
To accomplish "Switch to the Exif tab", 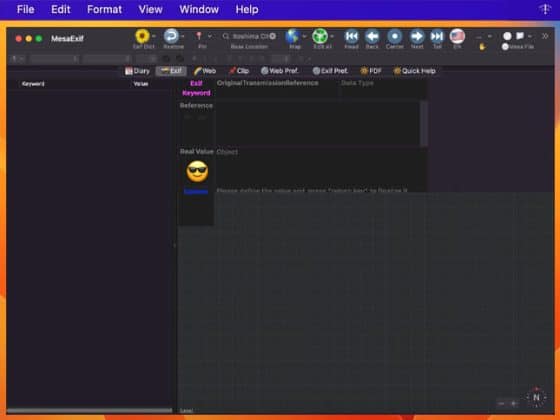I will 171,71.
